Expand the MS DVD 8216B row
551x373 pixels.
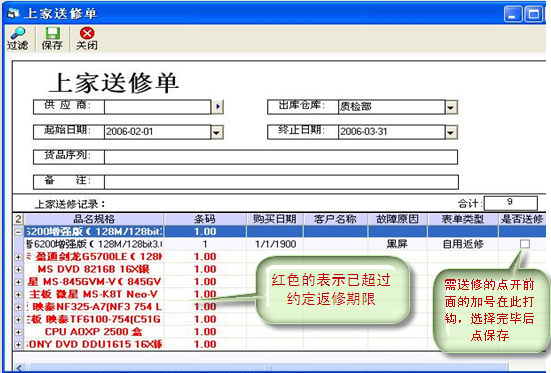pos(18,270)
